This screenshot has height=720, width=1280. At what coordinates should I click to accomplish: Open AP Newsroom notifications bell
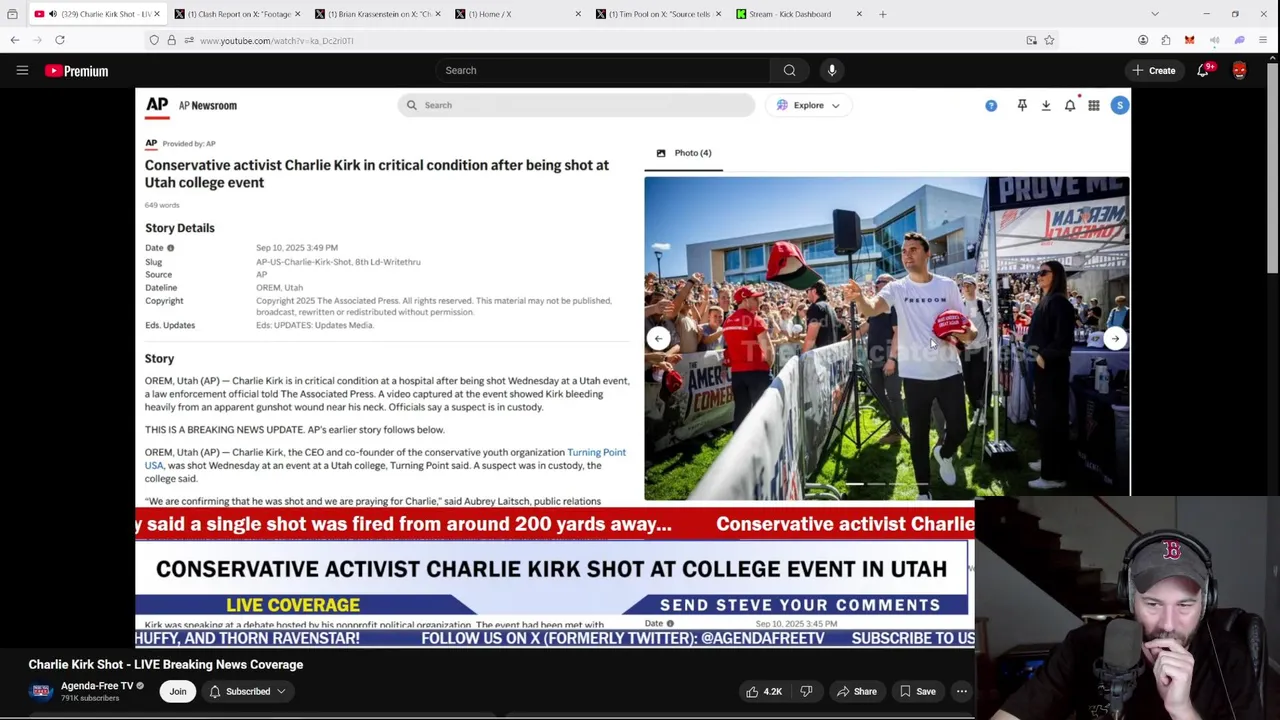pyautogui.click(x=1070, y=105)
